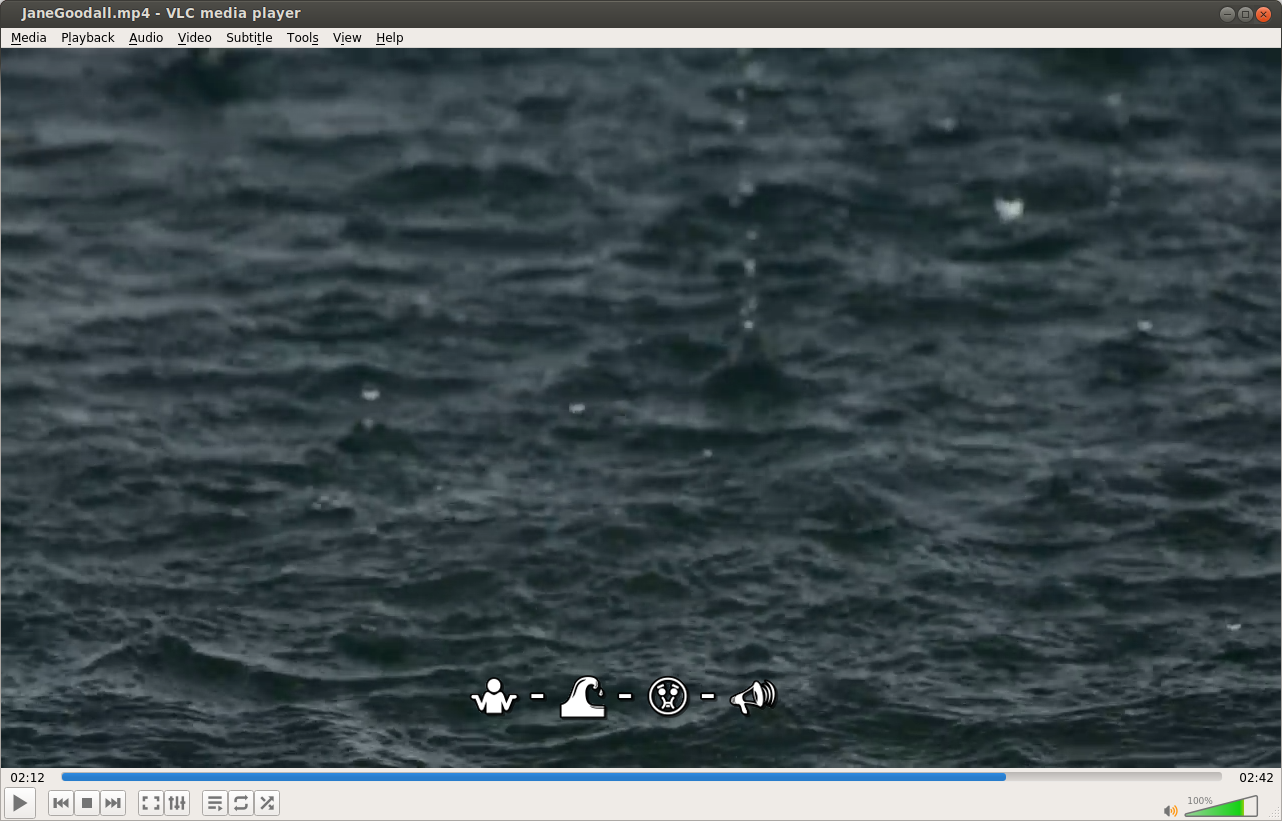Seek on the blue playback progress bar
This screenshot has width=1282, height=821.
(x=641, y=777)
